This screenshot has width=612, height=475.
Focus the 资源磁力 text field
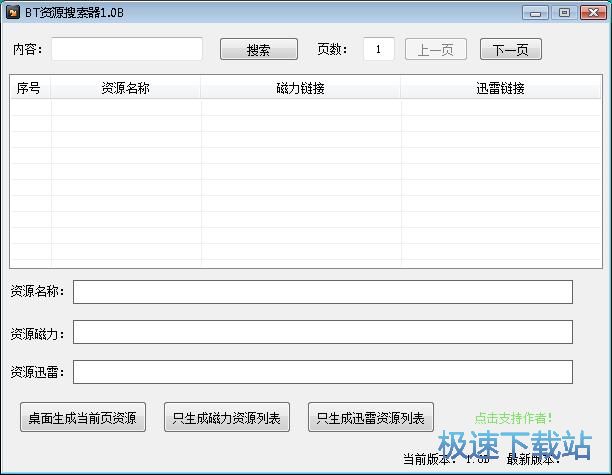[x=323, y=332]
